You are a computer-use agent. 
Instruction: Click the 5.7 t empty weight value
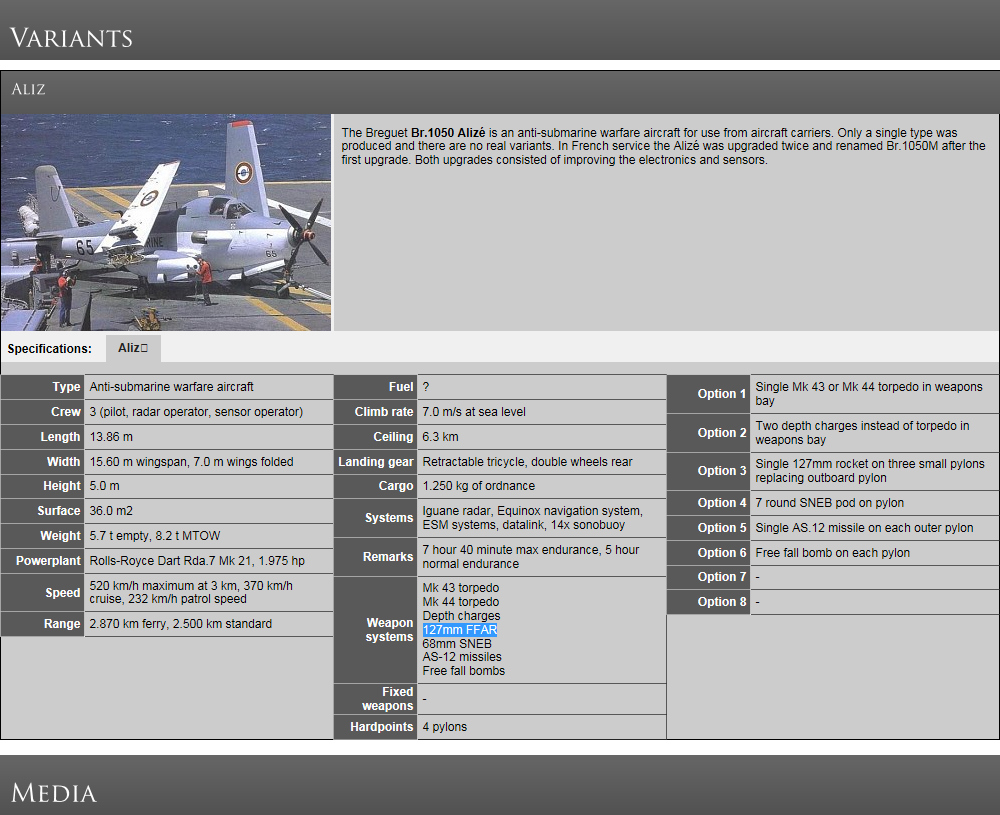[155, 536]
